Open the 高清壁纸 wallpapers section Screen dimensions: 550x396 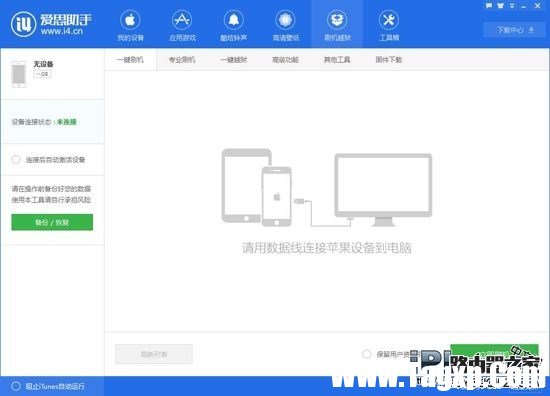point(286,26)
